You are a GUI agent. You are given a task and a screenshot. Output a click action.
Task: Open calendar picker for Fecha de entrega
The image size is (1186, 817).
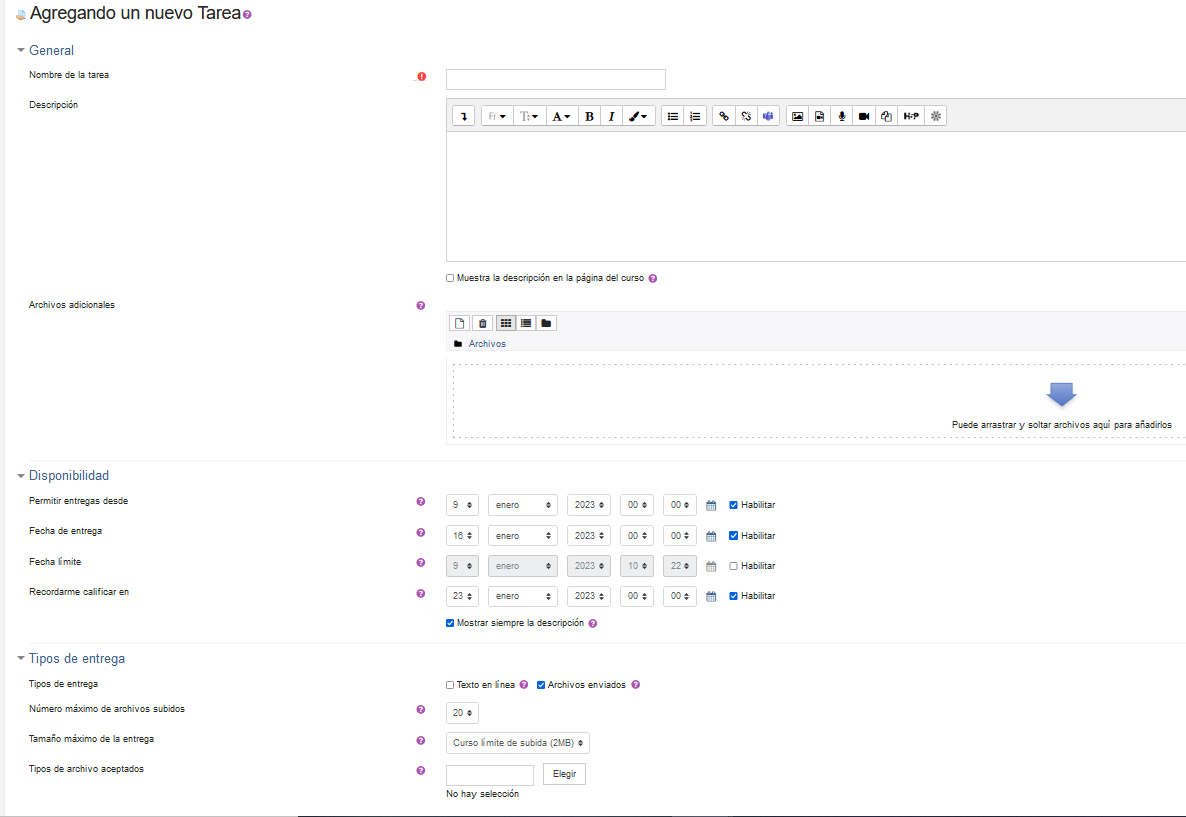click(711, 536)
